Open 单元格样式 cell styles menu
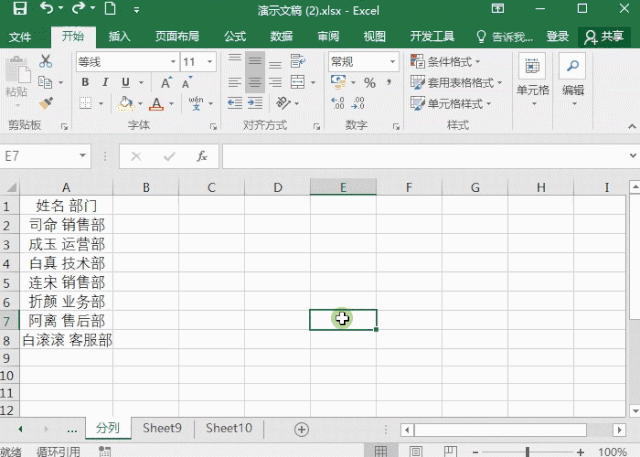Image resolution: width=640 pixels, height=457 pixels. coord(451,104)
